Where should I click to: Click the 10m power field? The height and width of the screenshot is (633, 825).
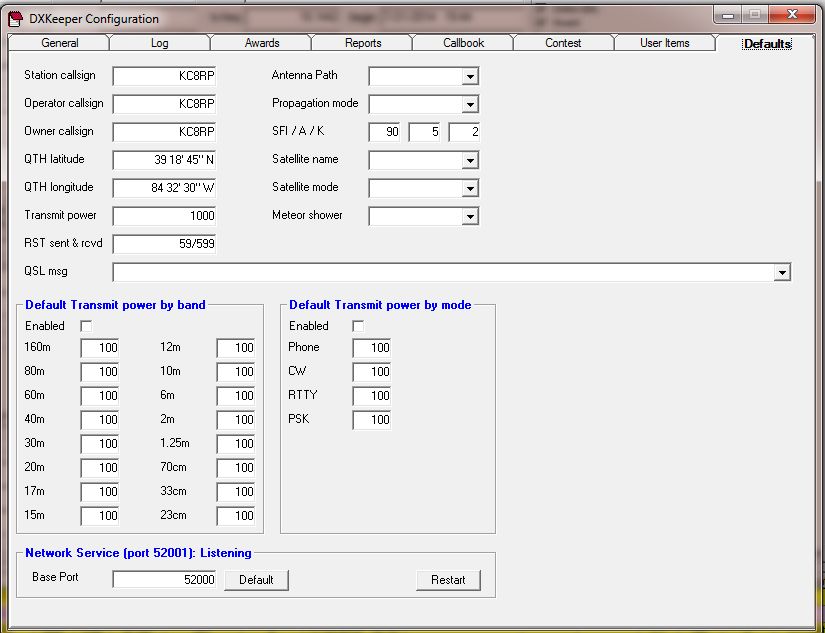tap(236, 372)
